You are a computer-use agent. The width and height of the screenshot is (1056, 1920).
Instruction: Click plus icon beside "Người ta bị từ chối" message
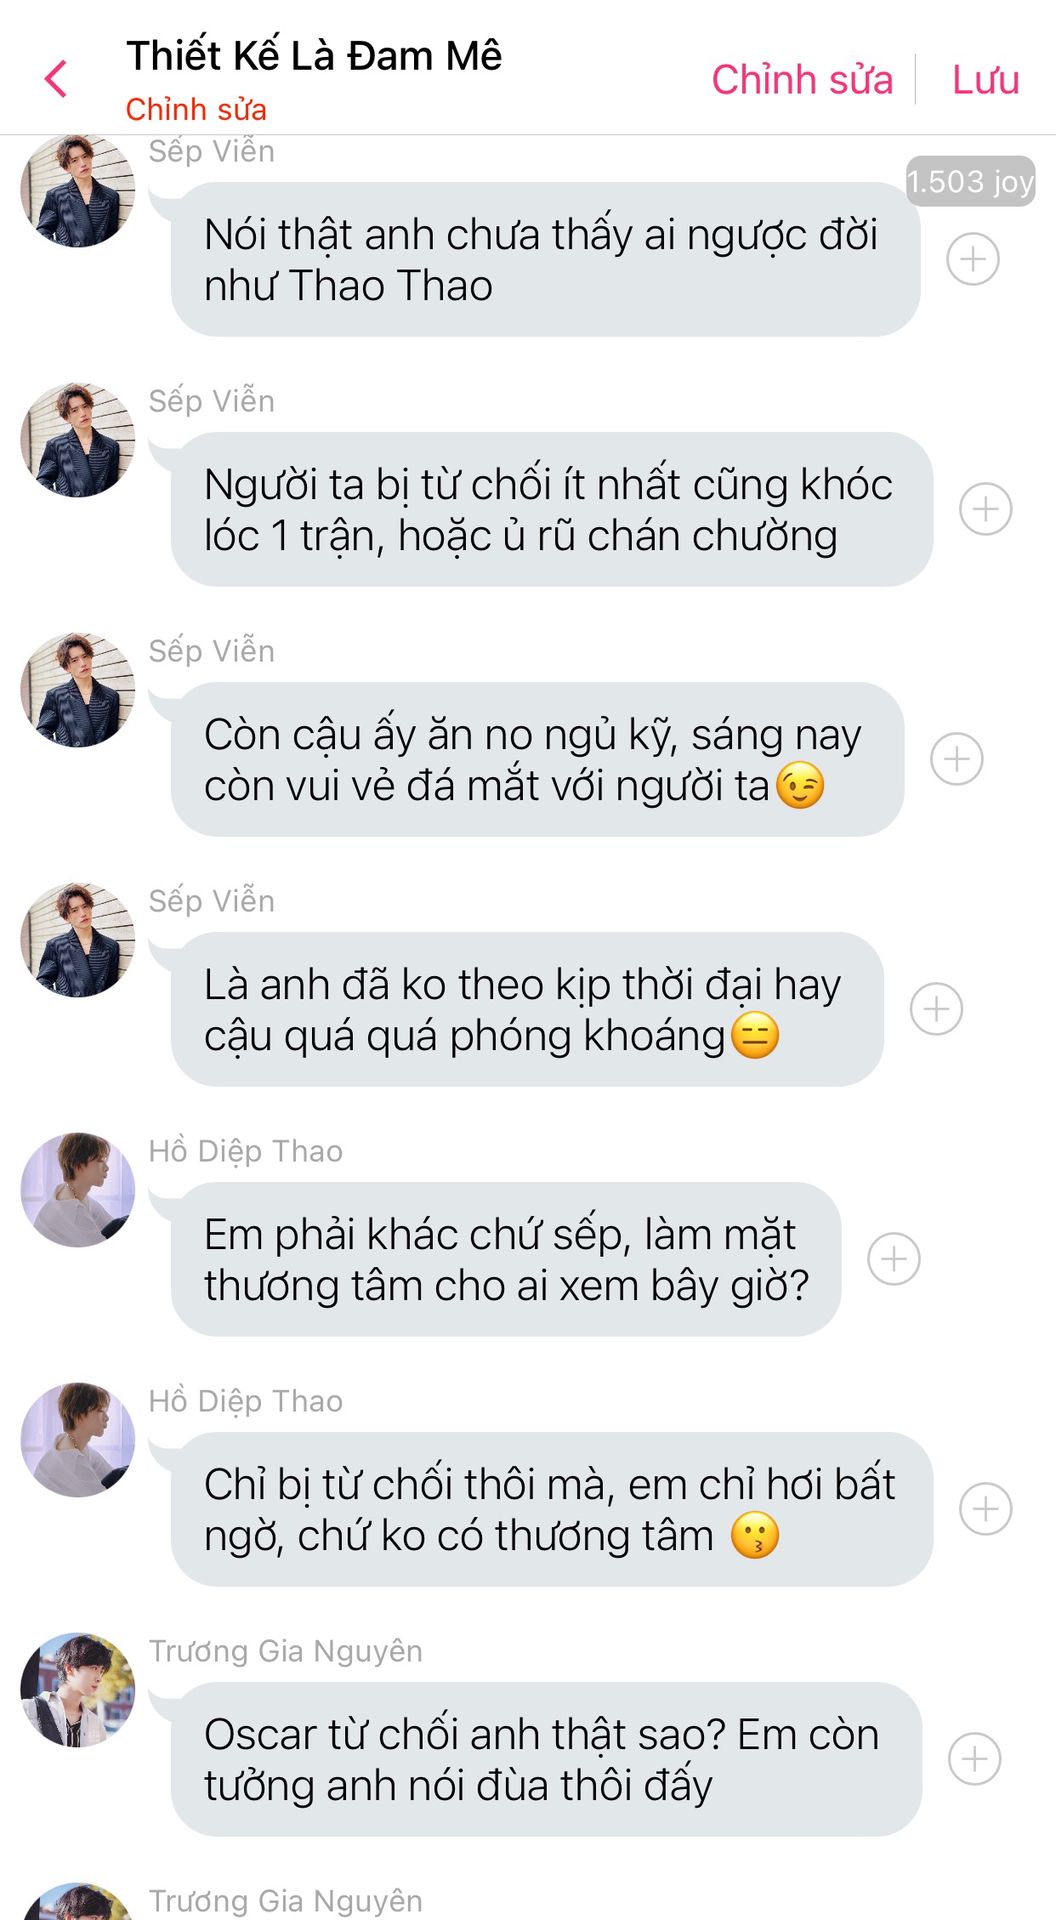(986, 509)
